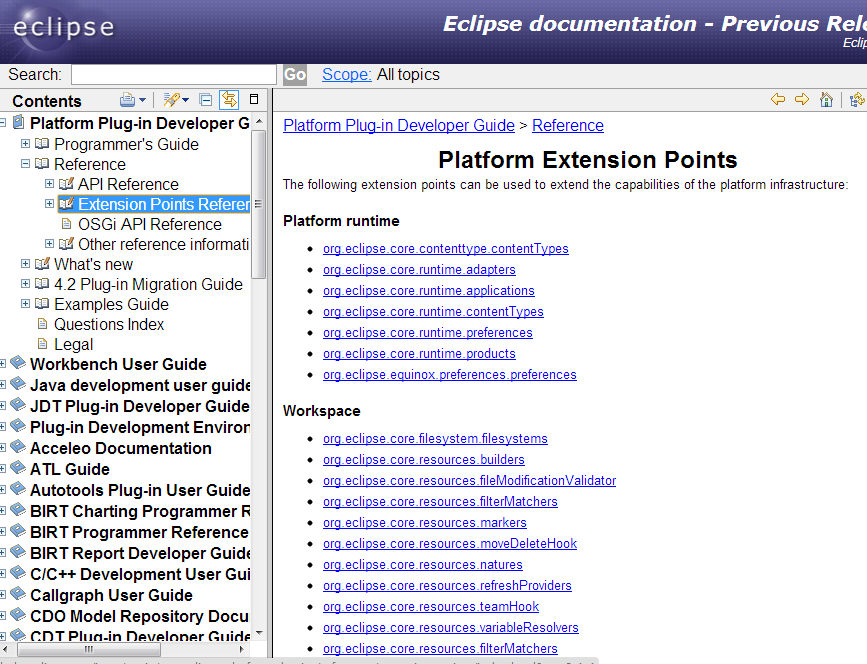Click the Examples Guide book icon
Screen dimensions: 867x664
point(41,304)
